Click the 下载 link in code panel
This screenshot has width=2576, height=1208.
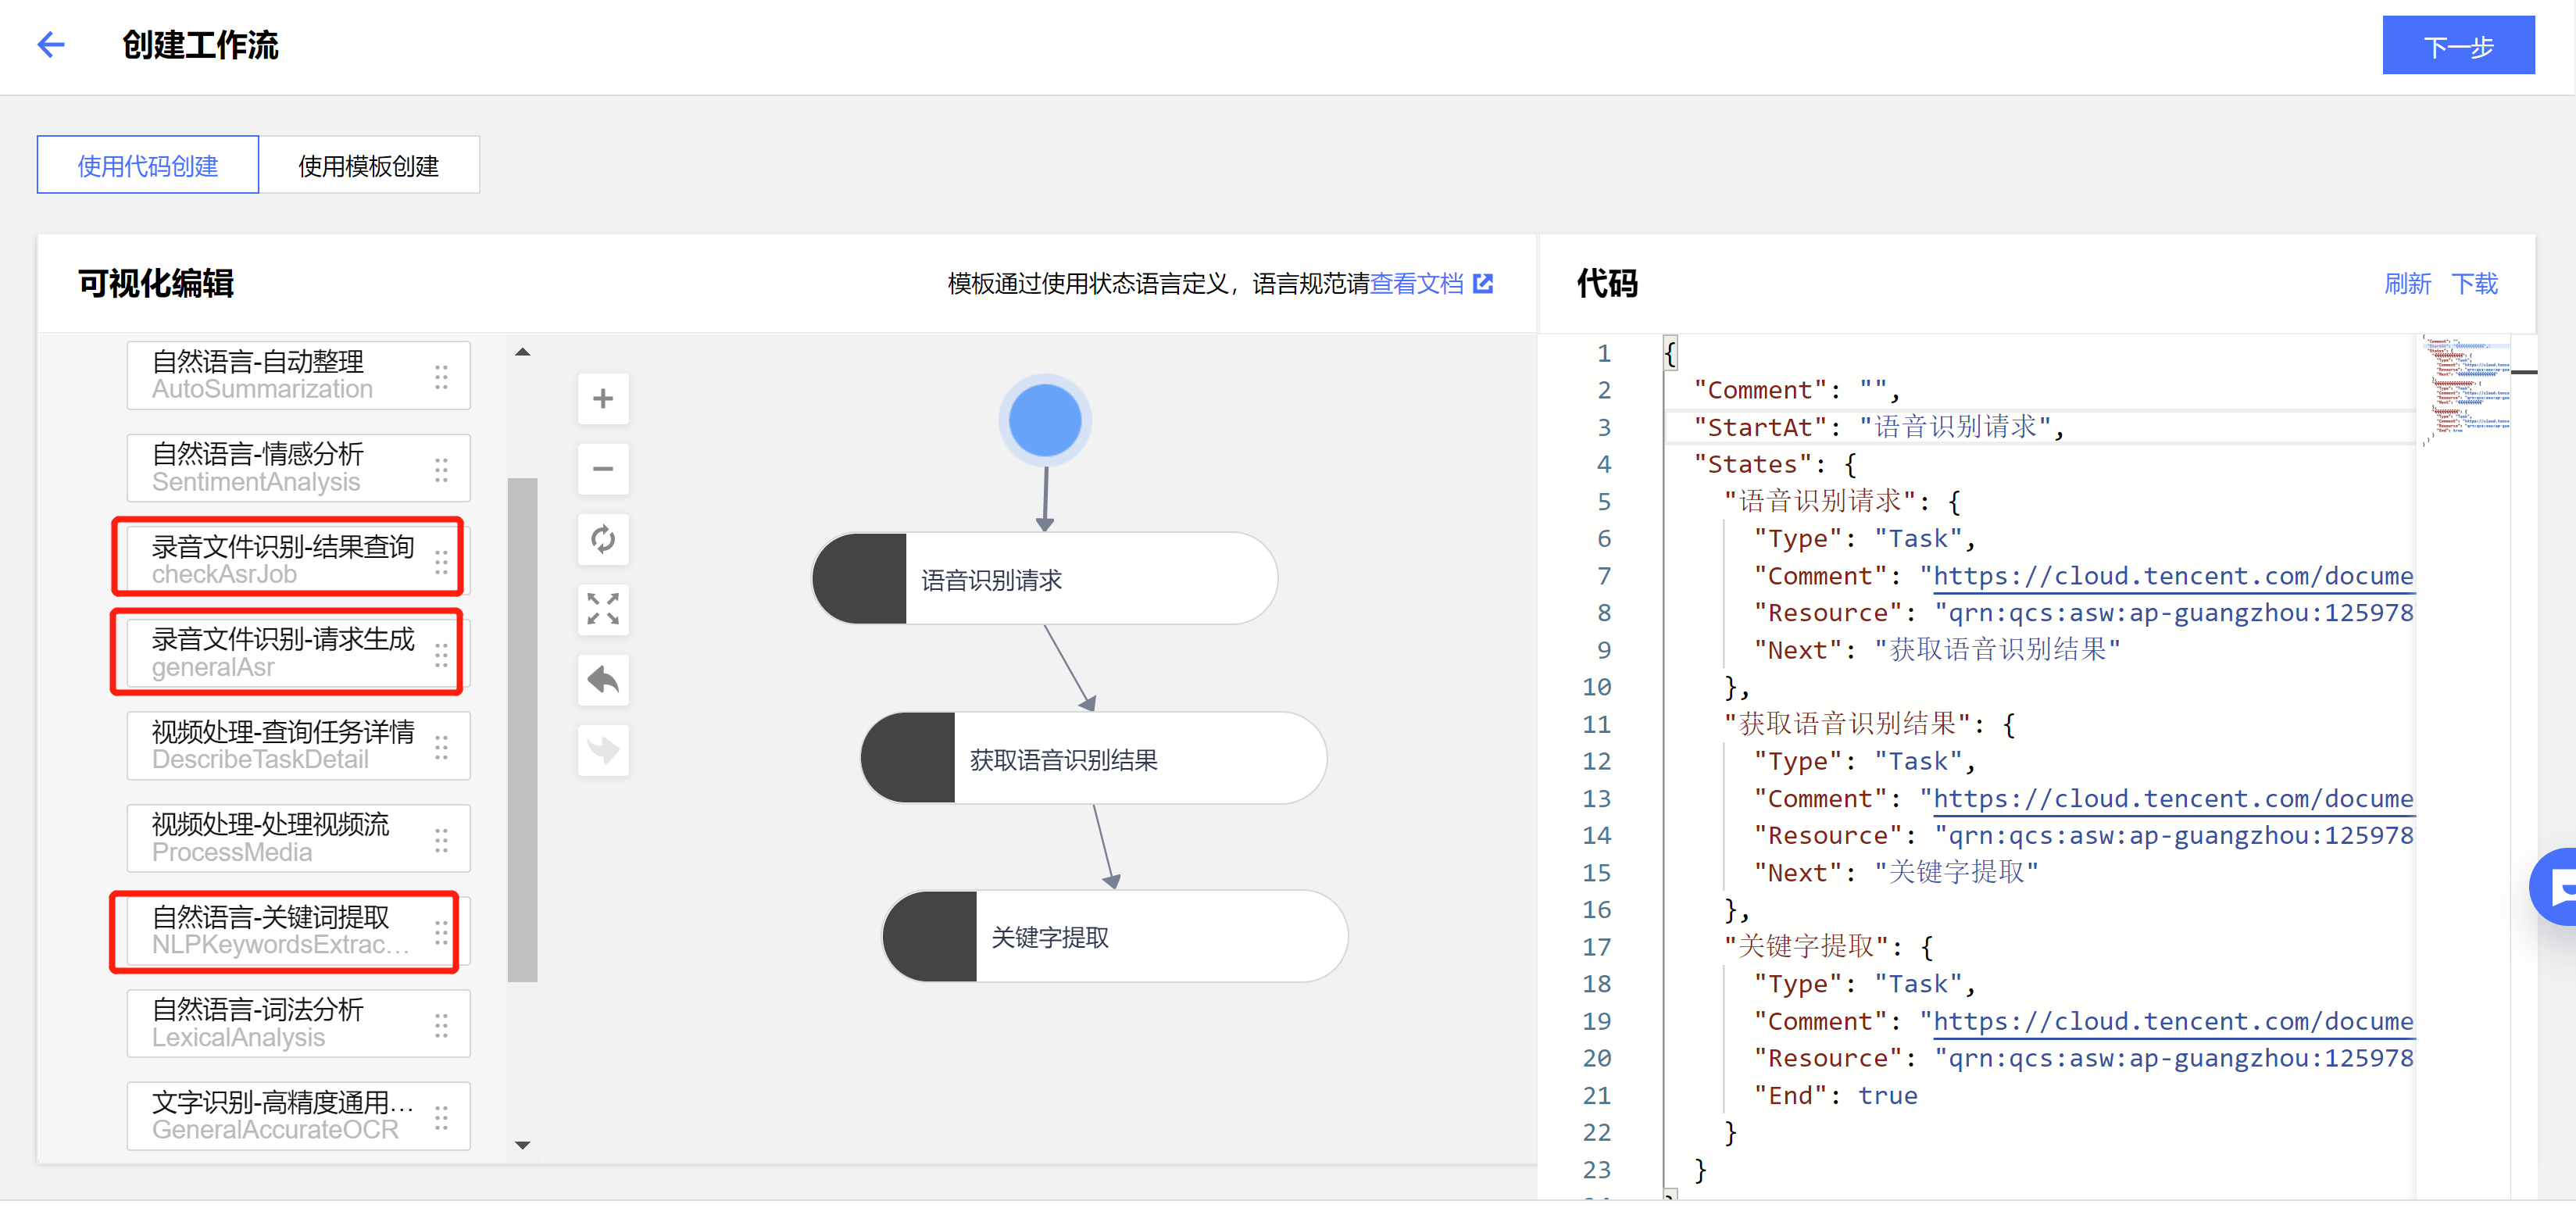pos(2474,284)
